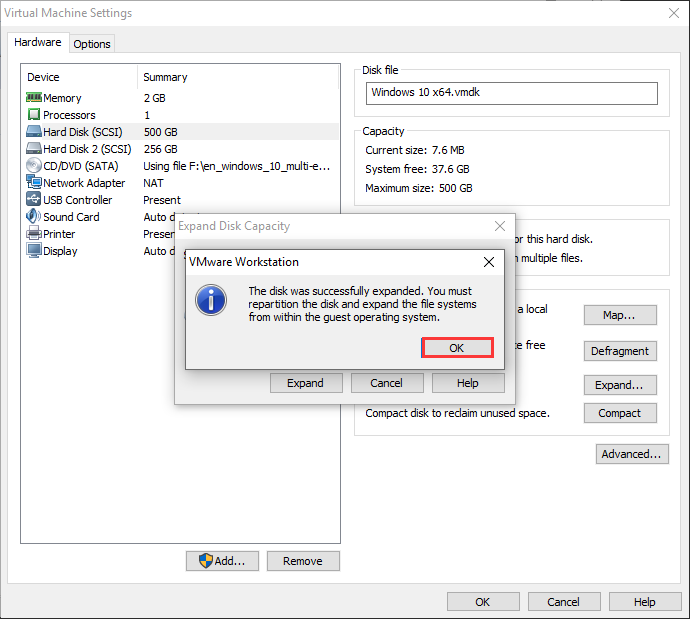The height and width of the screenshot is (619, 690).
Task: Click the Defragment button
Action: click(x=620, y=351)
